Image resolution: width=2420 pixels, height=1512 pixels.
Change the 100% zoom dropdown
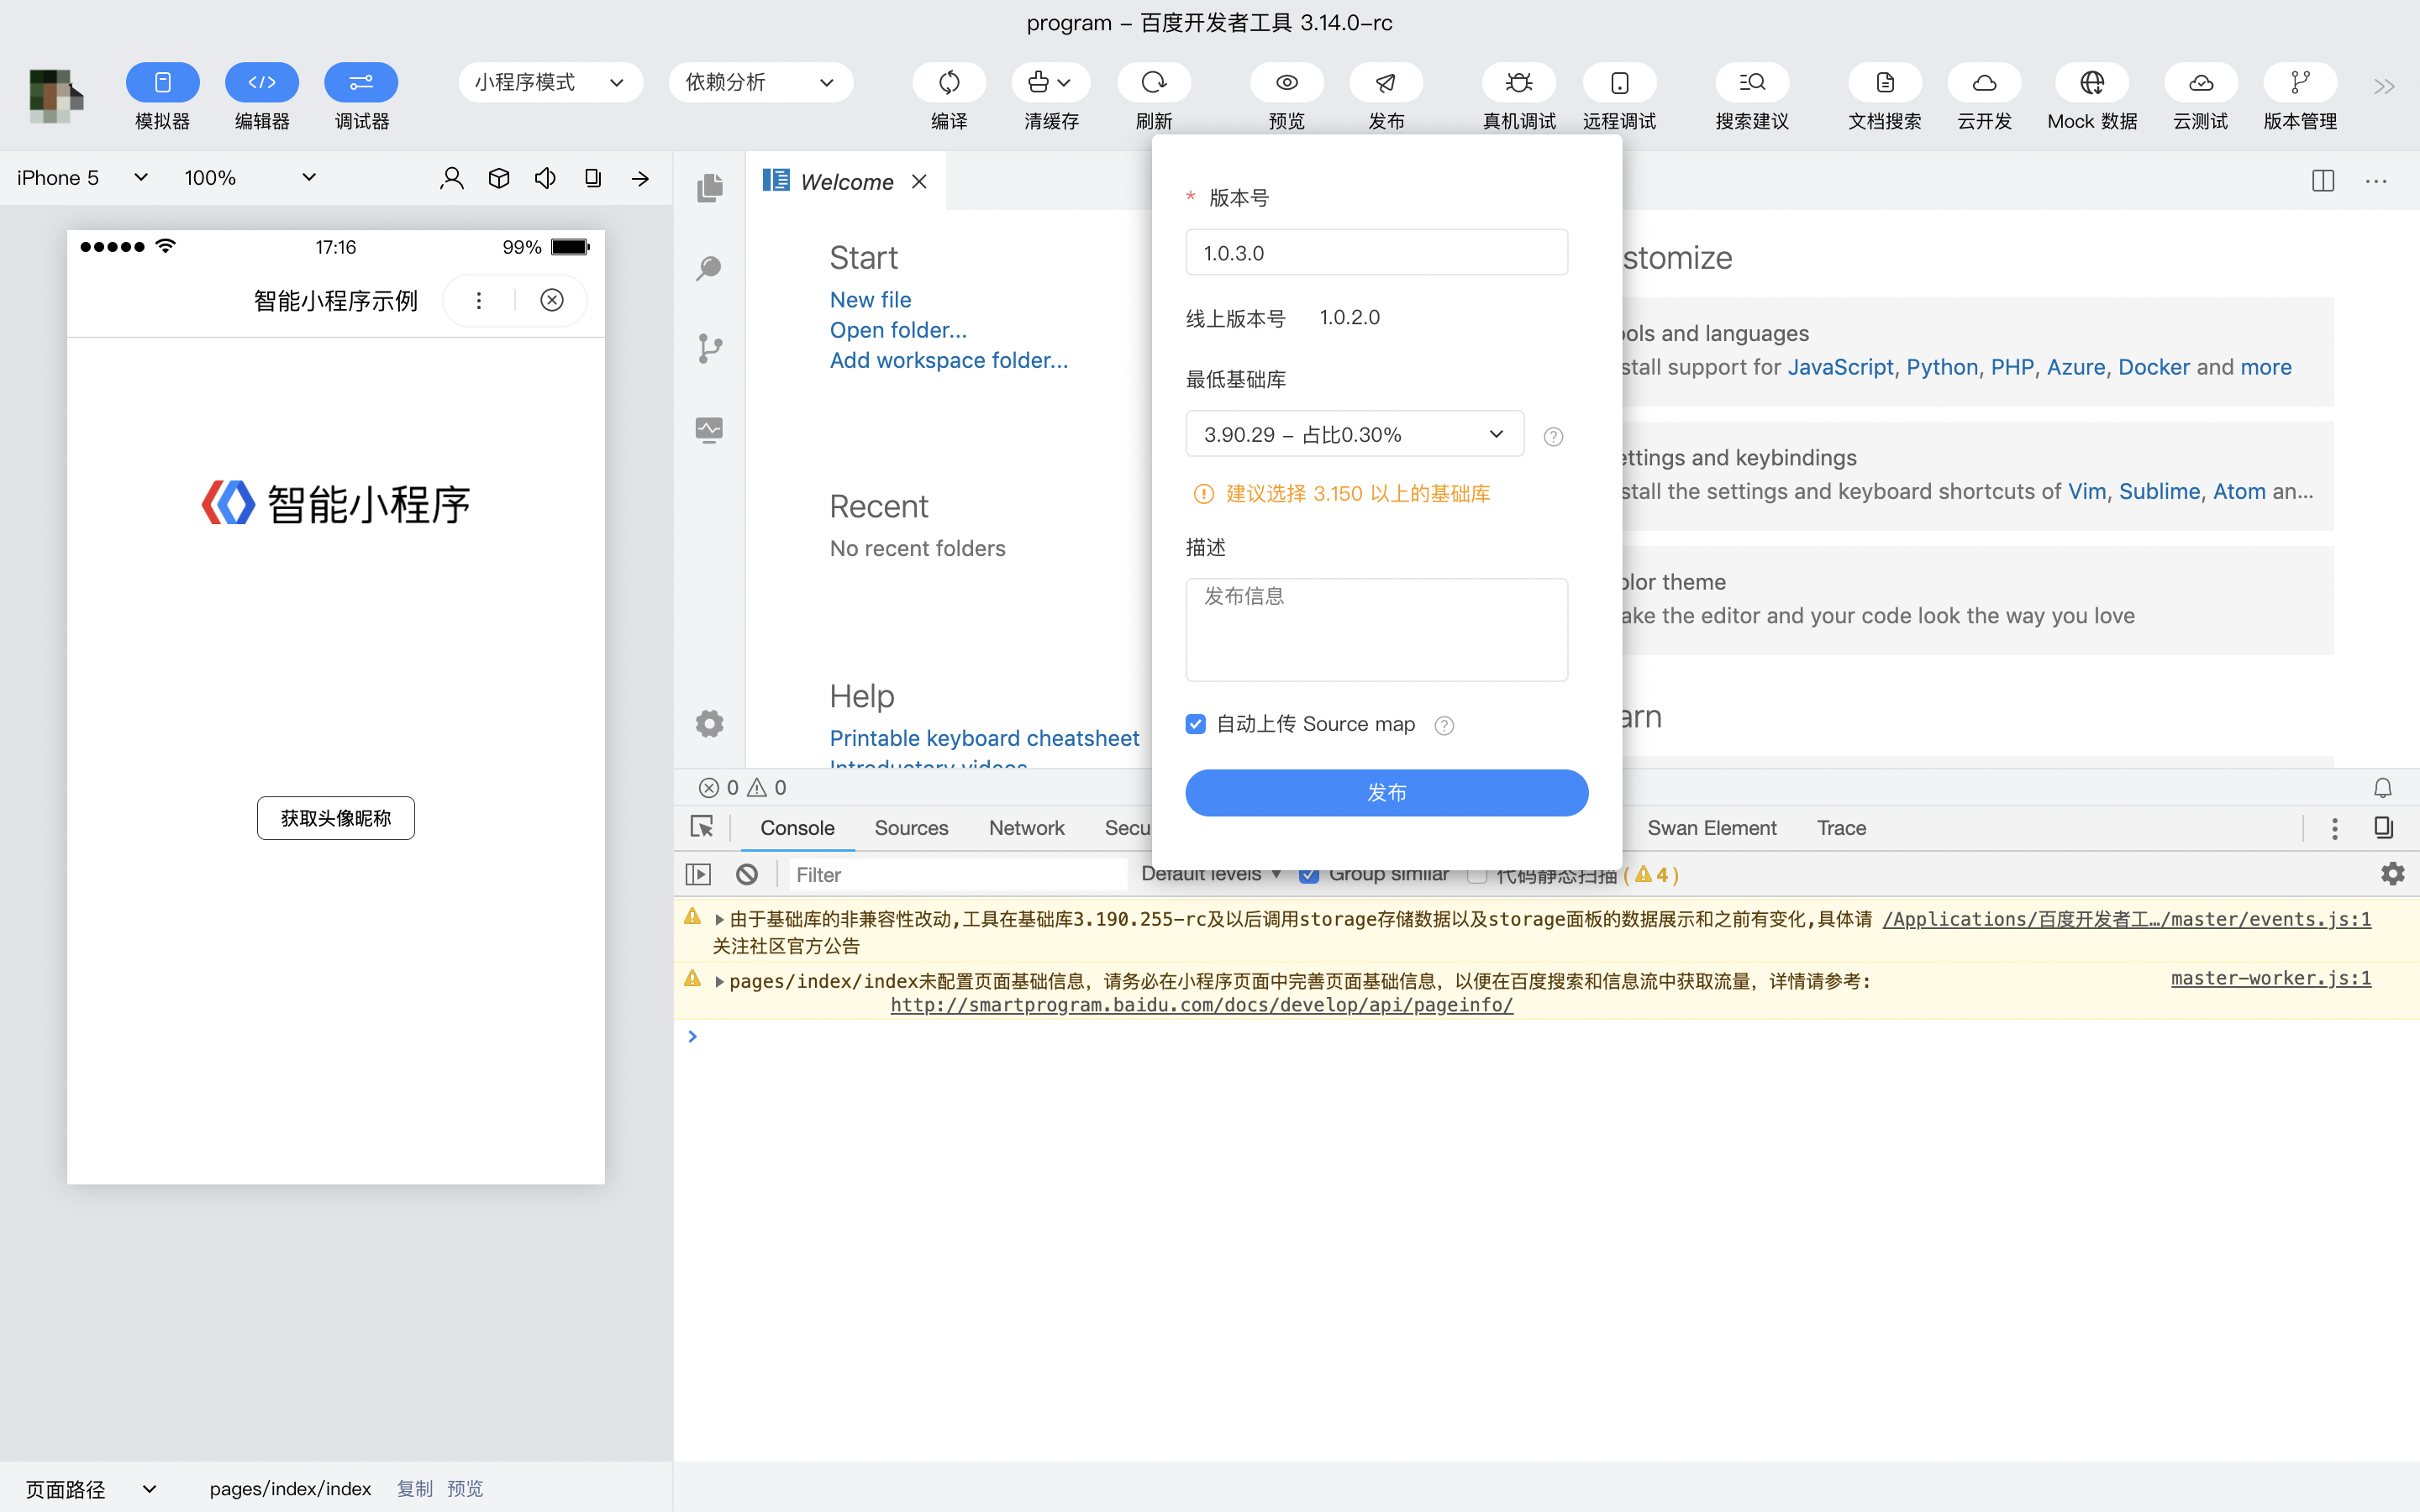(x=250, y=178)
